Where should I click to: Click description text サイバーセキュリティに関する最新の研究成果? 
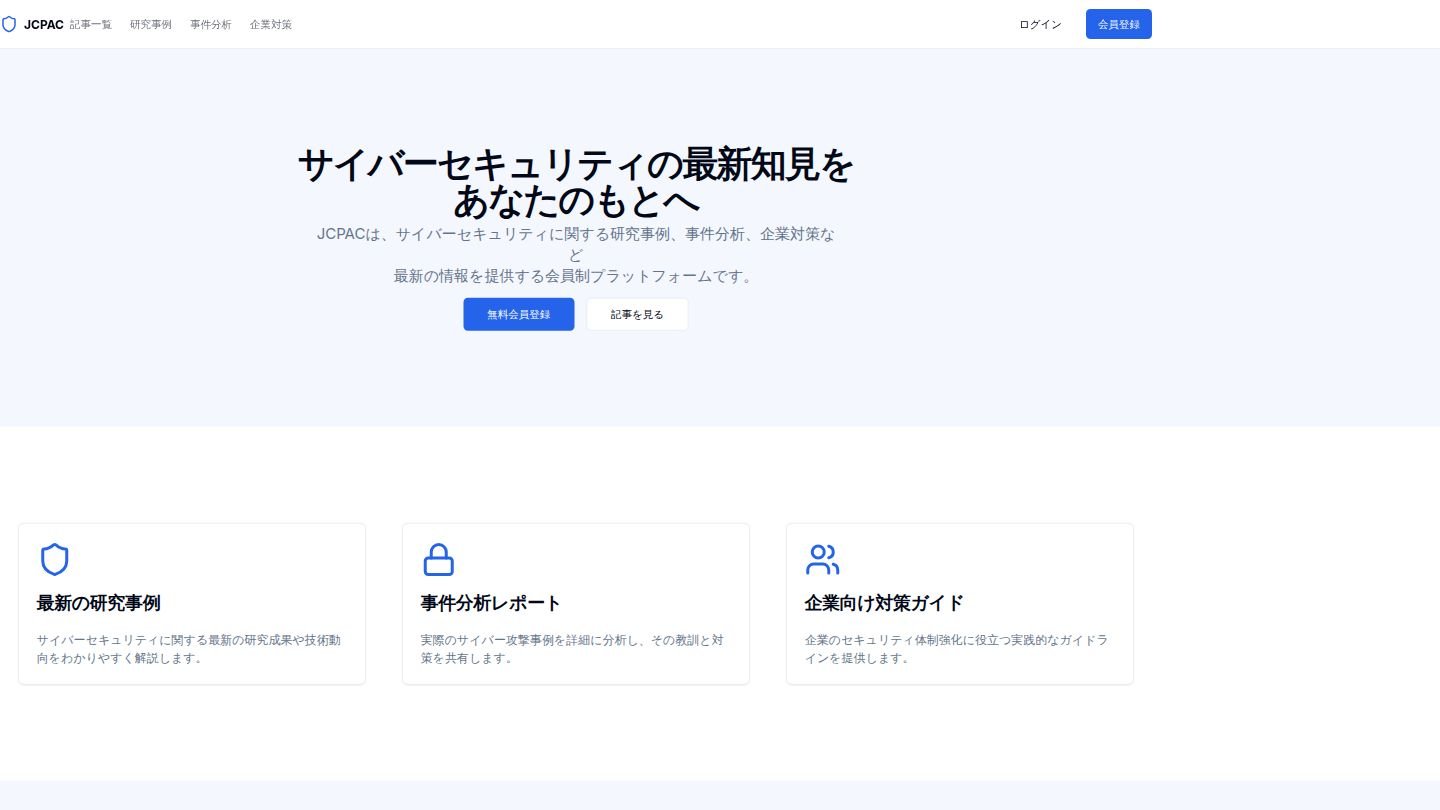[190, 649]
